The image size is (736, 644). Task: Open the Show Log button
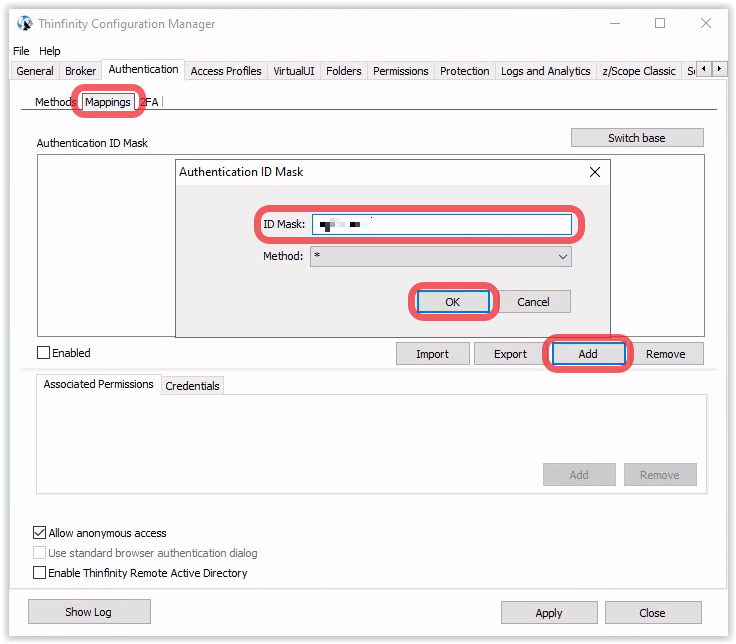pos(89,612)
